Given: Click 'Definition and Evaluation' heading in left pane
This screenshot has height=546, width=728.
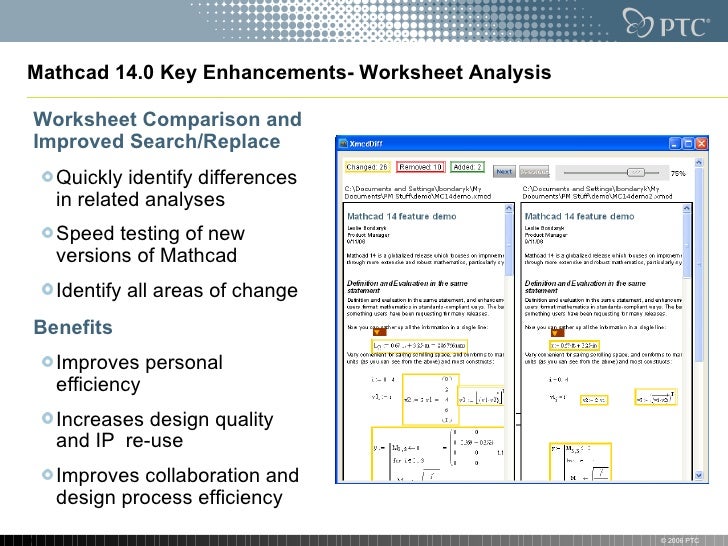Looking at the screenshot, I should tap(407, 286).
